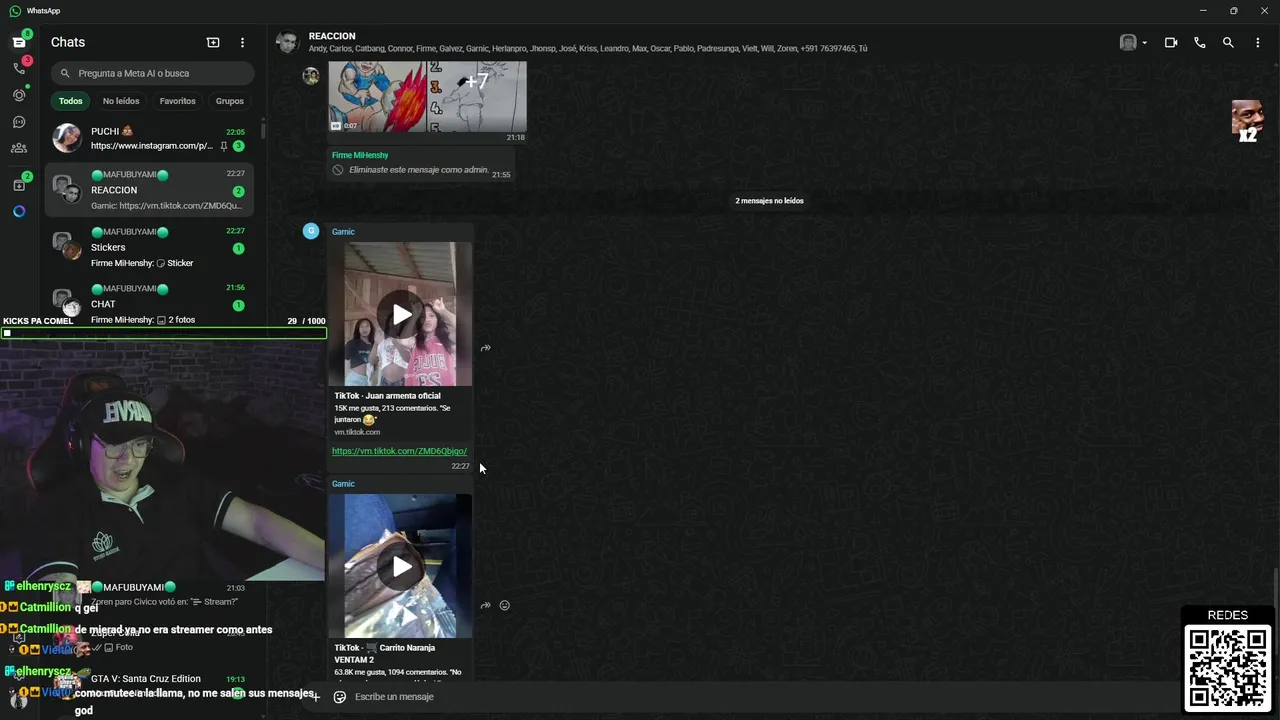Open the Stickers group chat
The height and width of the screenshot is (720, 1280).
click(x=150, y=247)
